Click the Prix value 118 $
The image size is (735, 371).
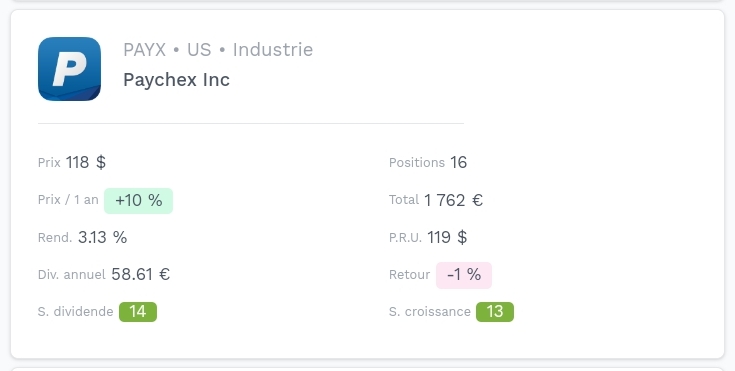click(86, 163)
